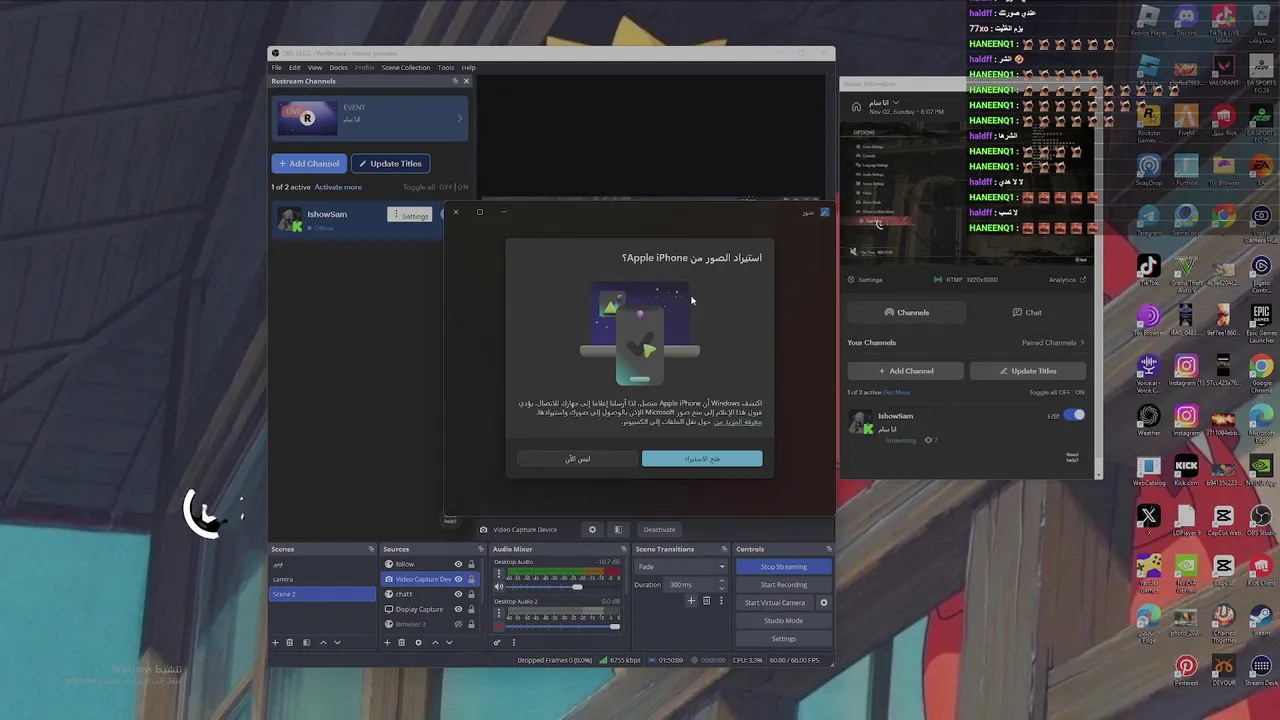Open the Fade transition dropdown
The image size is (1280, 720).
[681, 567]
